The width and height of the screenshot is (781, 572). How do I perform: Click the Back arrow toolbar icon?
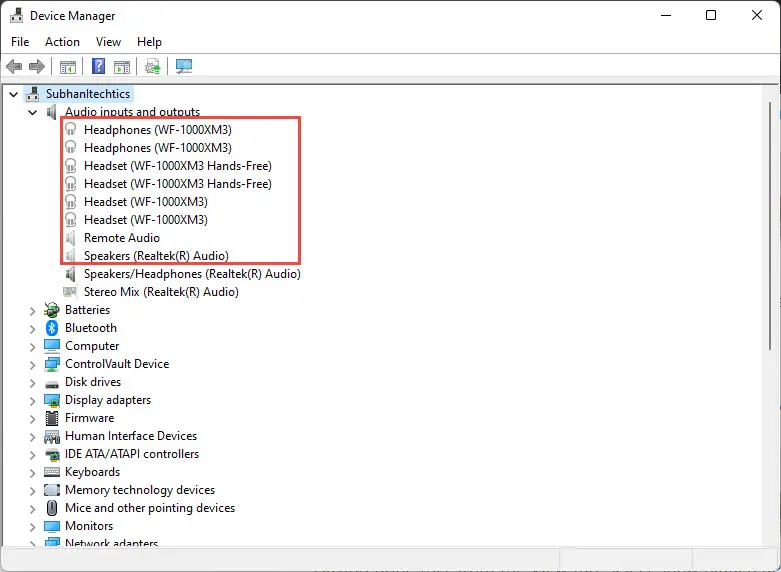[x=14, y=66]
